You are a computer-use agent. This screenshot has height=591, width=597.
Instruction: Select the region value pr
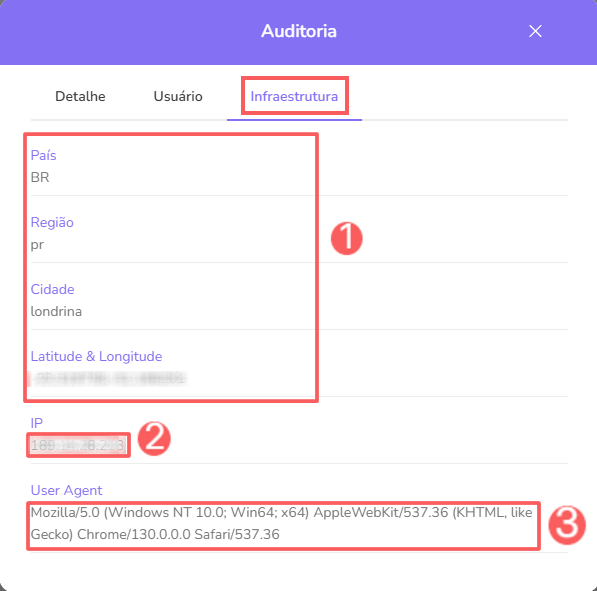coord(37,245)
